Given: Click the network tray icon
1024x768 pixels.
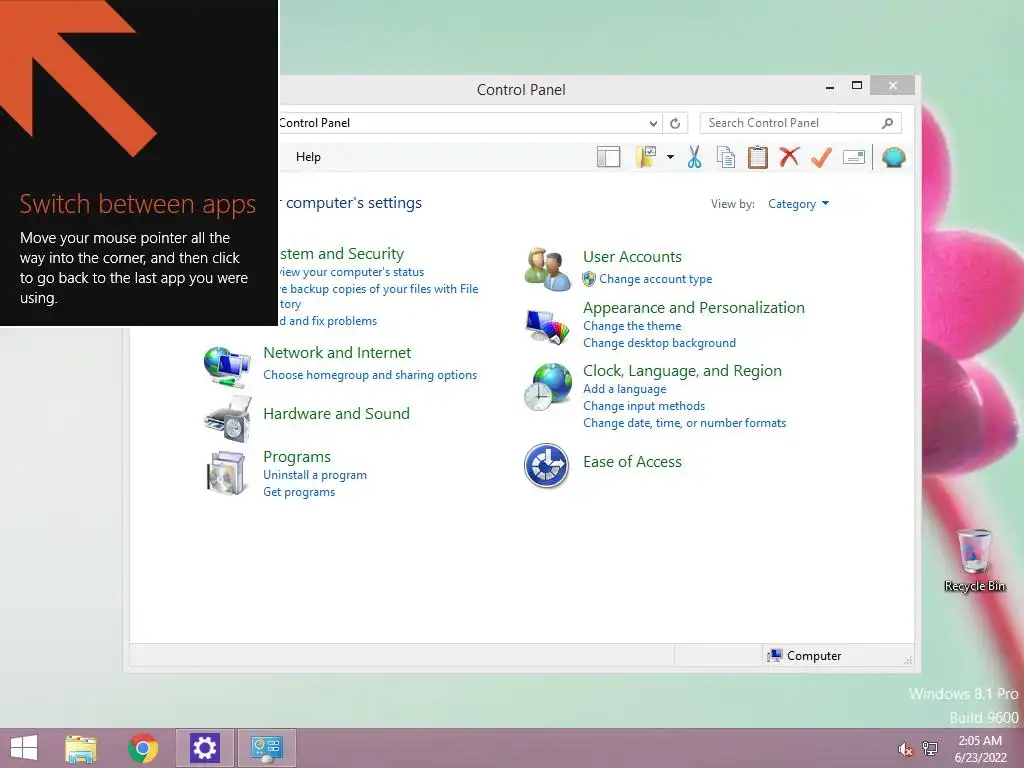Looking at the screenshot, I should 930,748.
